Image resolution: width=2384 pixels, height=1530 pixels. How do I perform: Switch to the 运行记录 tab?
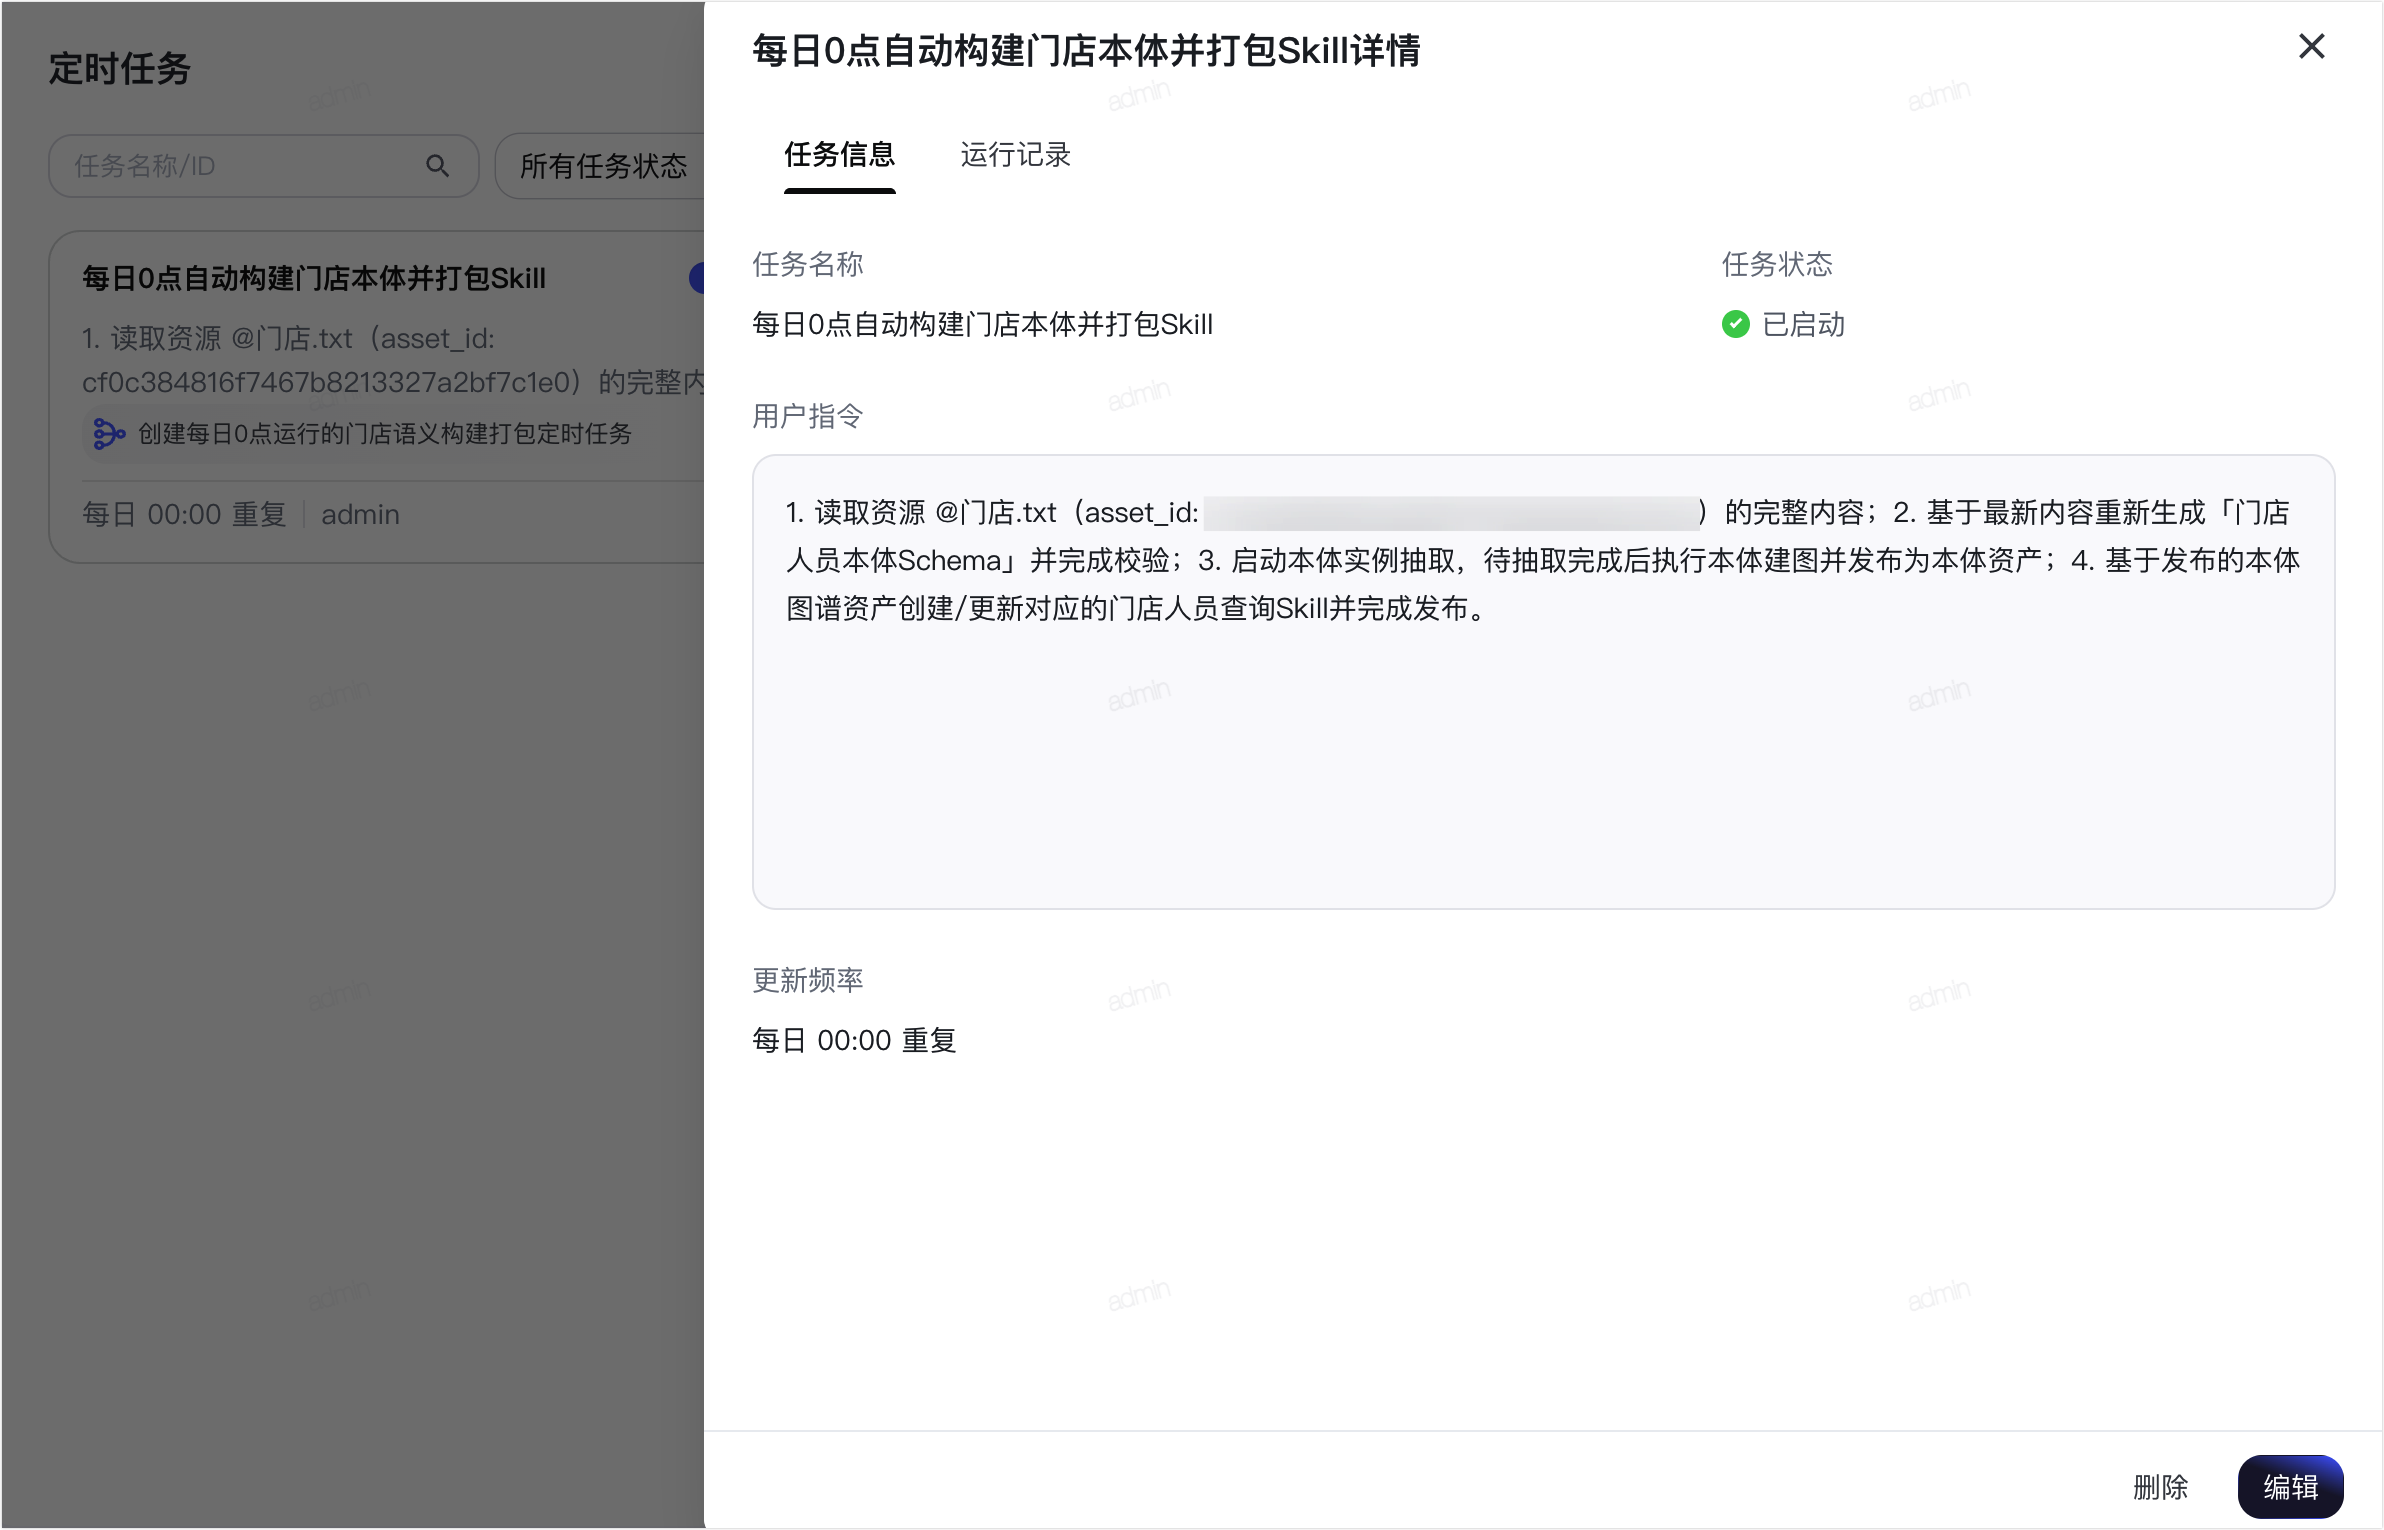pos(1015,155)
